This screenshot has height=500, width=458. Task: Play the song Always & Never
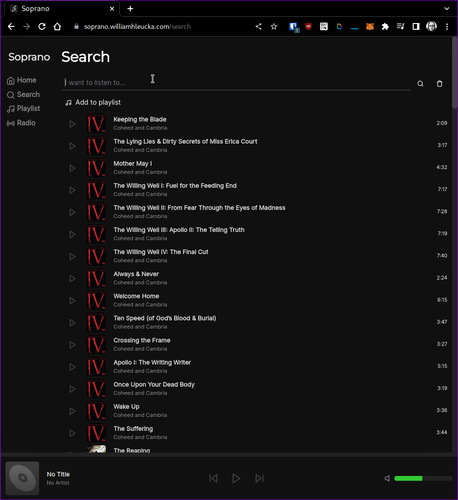72,278
